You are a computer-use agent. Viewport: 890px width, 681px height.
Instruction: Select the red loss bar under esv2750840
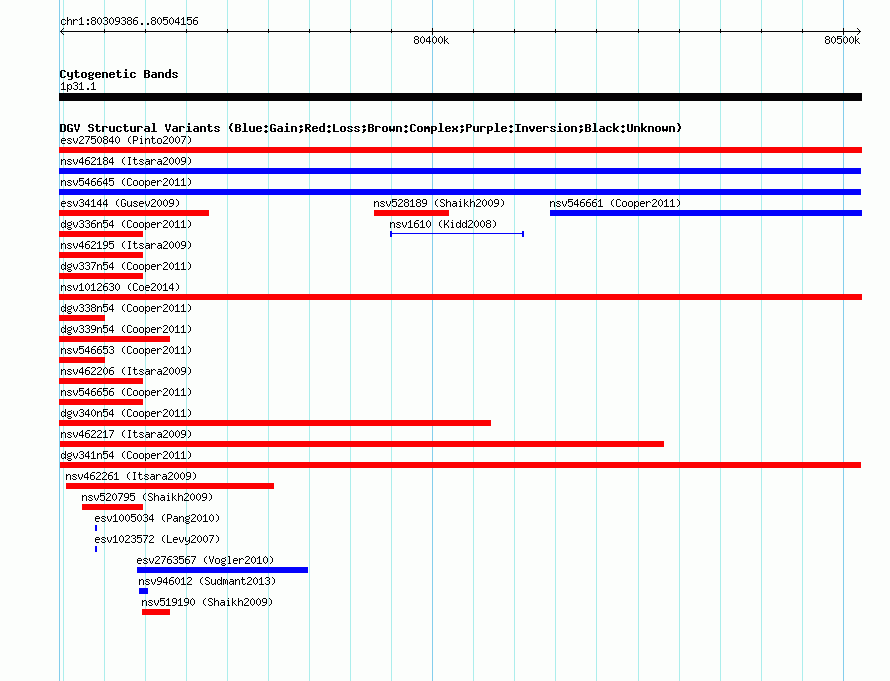[460, 150]
